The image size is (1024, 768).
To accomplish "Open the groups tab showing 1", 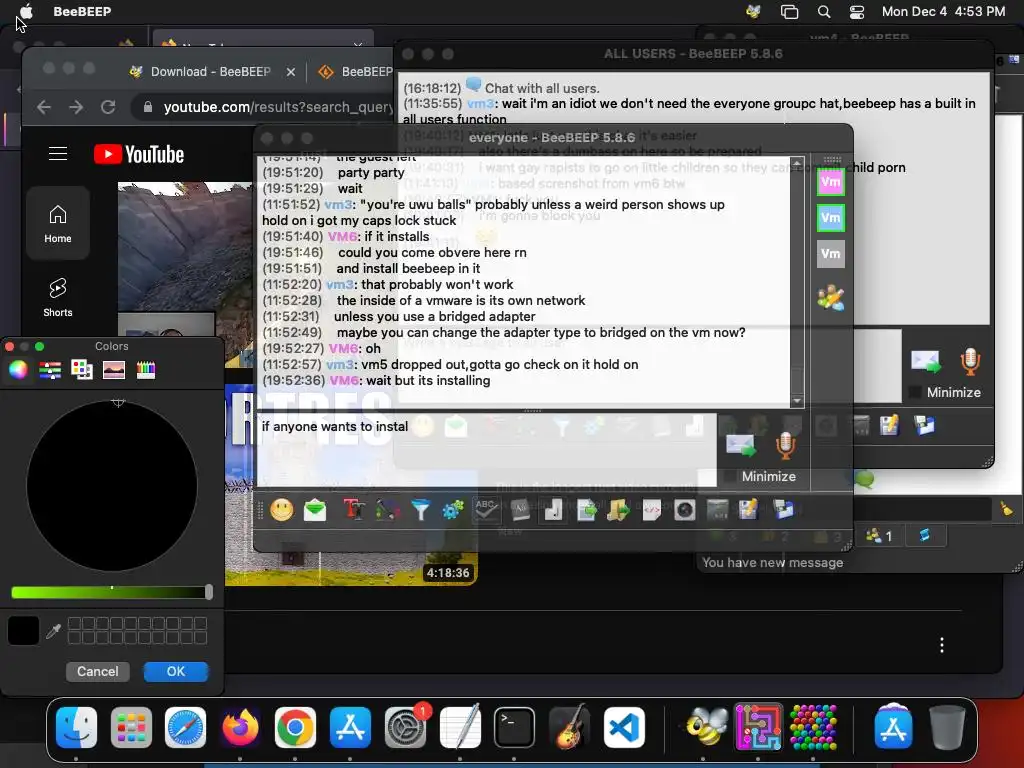I will pyautogui.click(x=878, y=536).
